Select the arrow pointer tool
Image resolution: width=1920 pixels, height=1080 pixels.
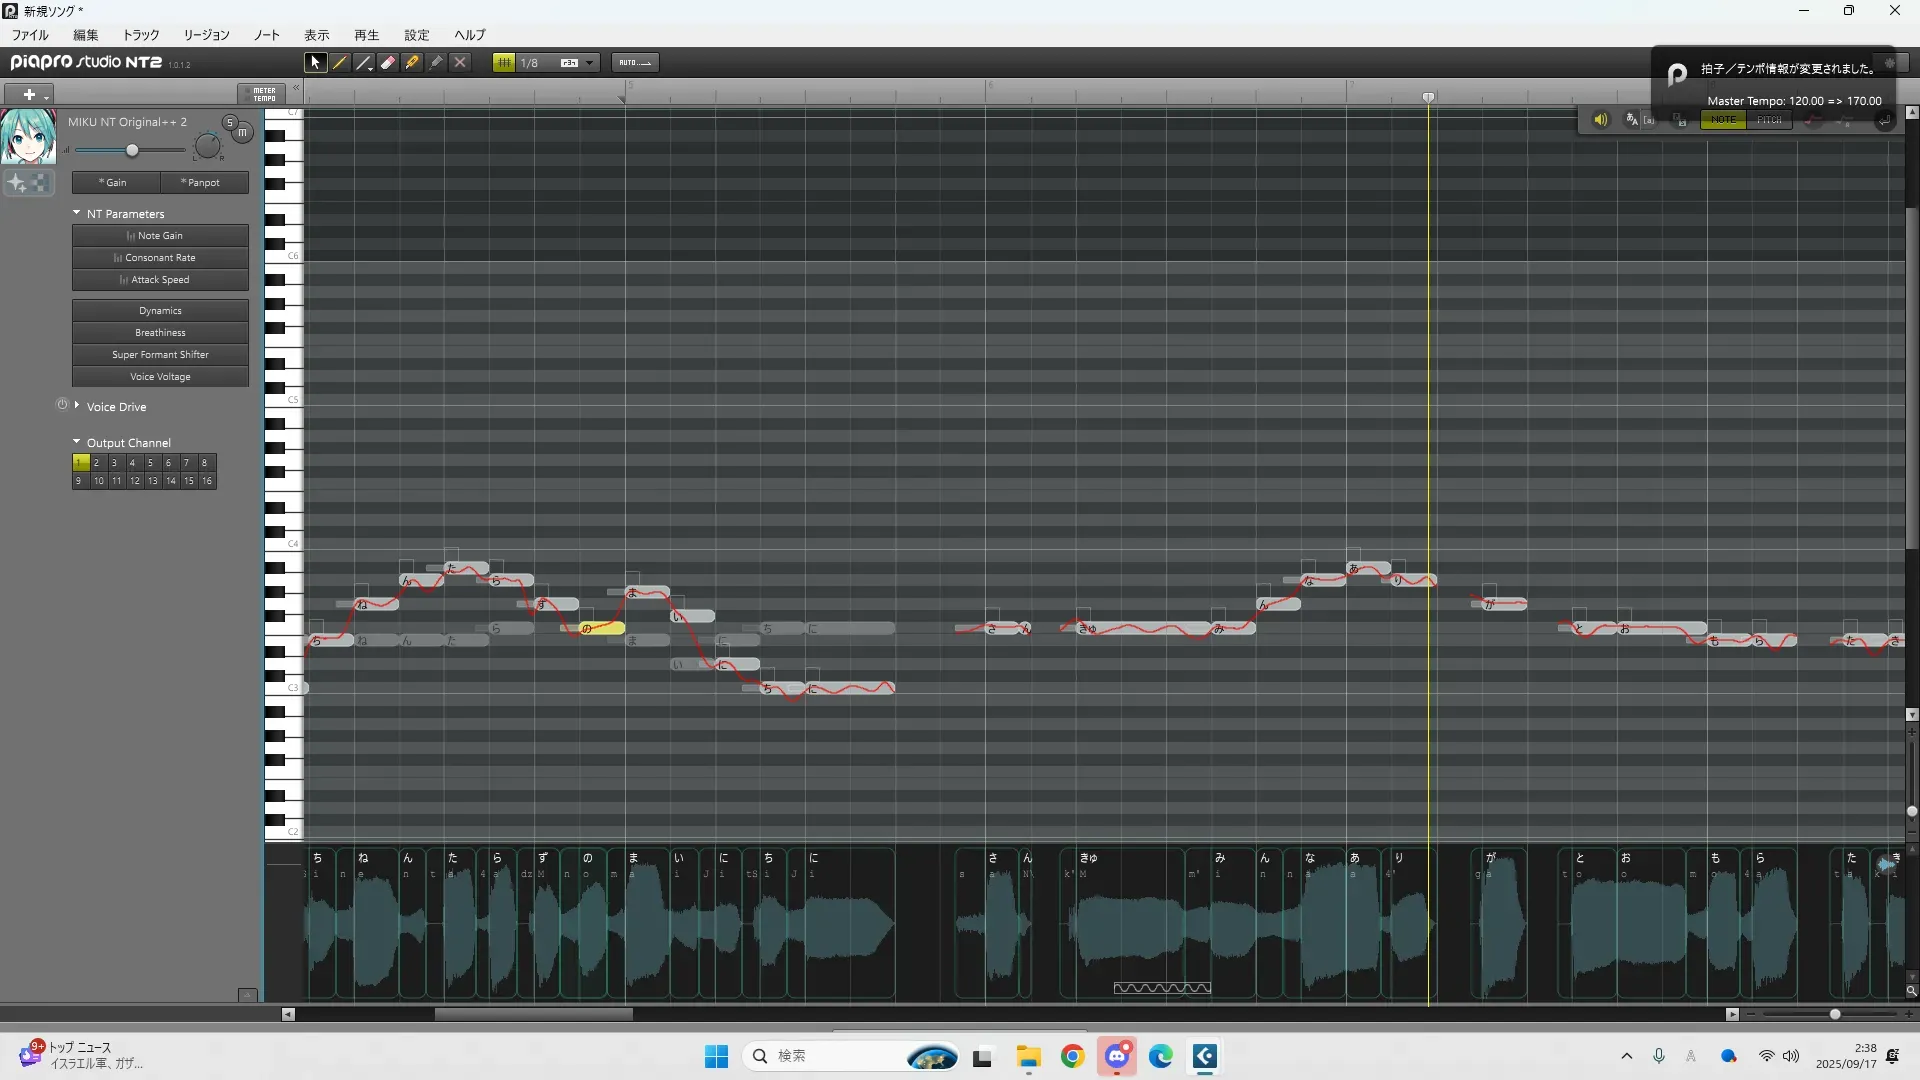pyautogui.click(x=315, y=62)
